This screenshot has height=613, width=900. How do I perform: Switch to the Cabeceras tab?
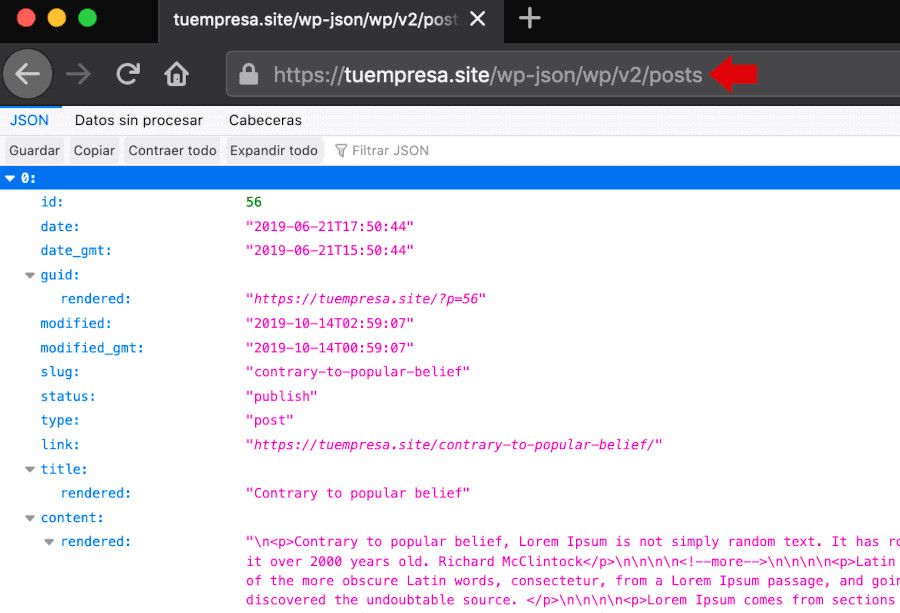point(265,120)
